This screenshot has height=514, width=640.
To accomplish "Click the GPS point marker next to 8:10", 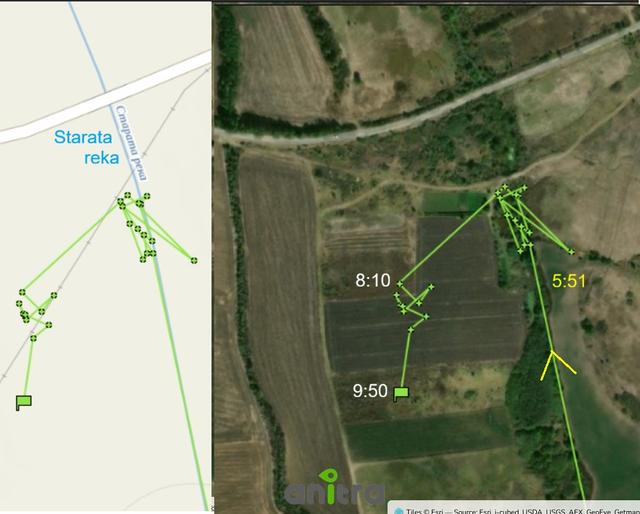I will tap(400, 284).
